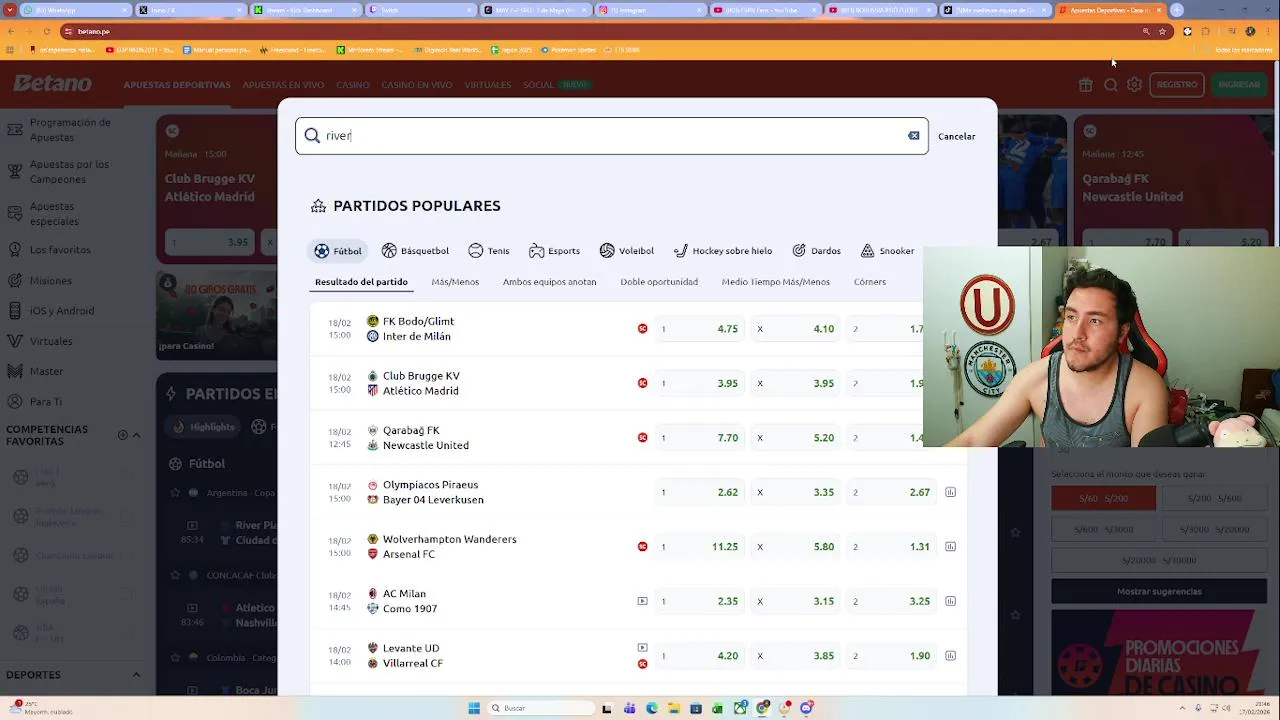Click the header search magnifier icon
The height and width of the screenshot is (720, 1280).
[1110, 85]
